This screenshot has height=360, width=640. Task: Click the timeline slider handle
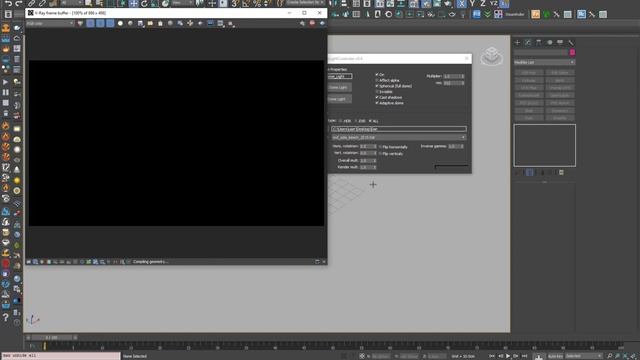[51, 338]
